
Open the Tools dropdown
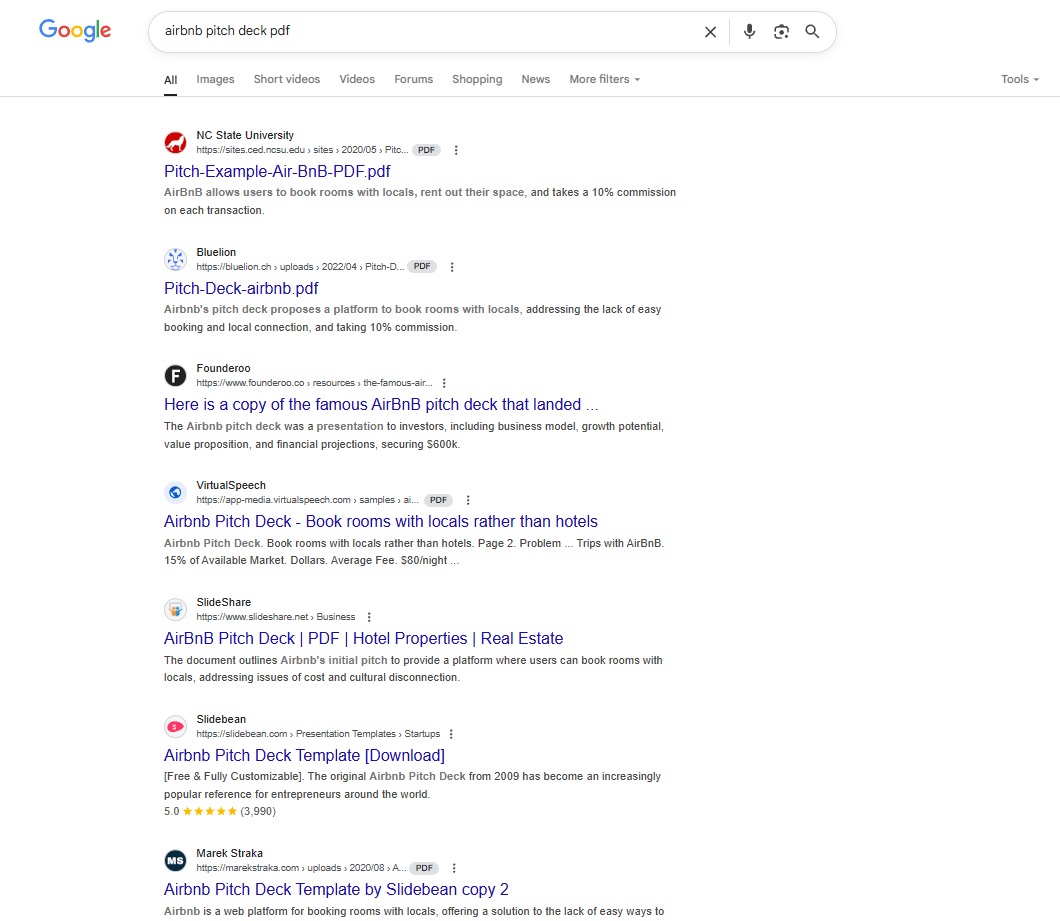point(1019,79)
